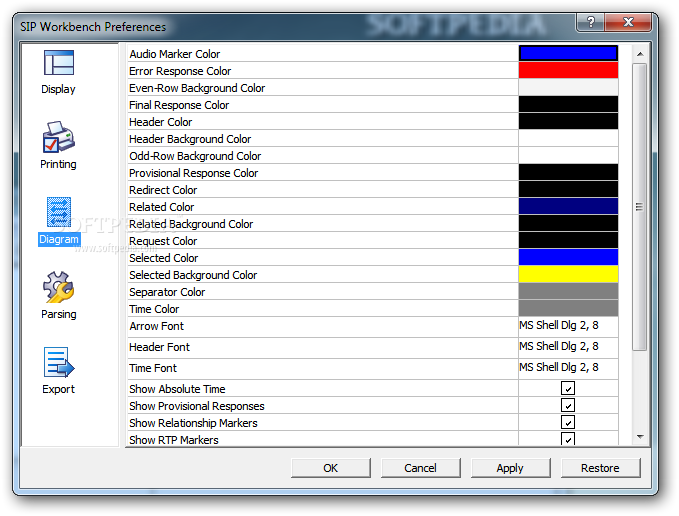
Task: Click the Cancel button
Action: (420, 468)
